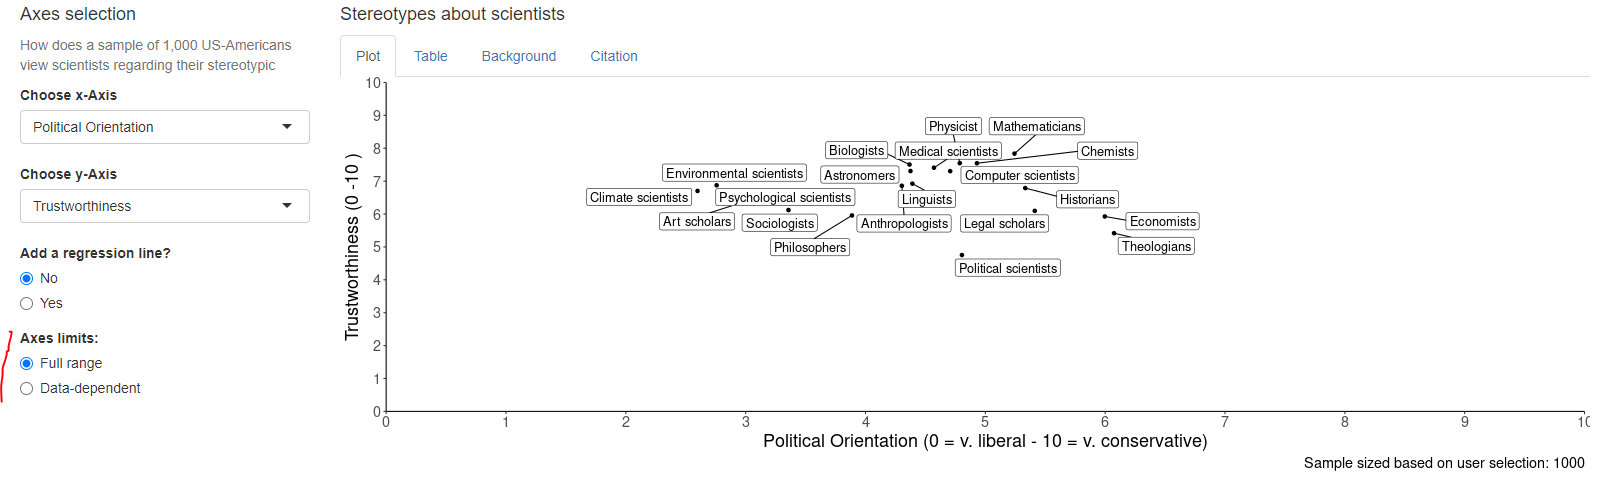Viewport: 1600px width, 500px height.
Task: Select No for regression line
Action: point(27,278)
